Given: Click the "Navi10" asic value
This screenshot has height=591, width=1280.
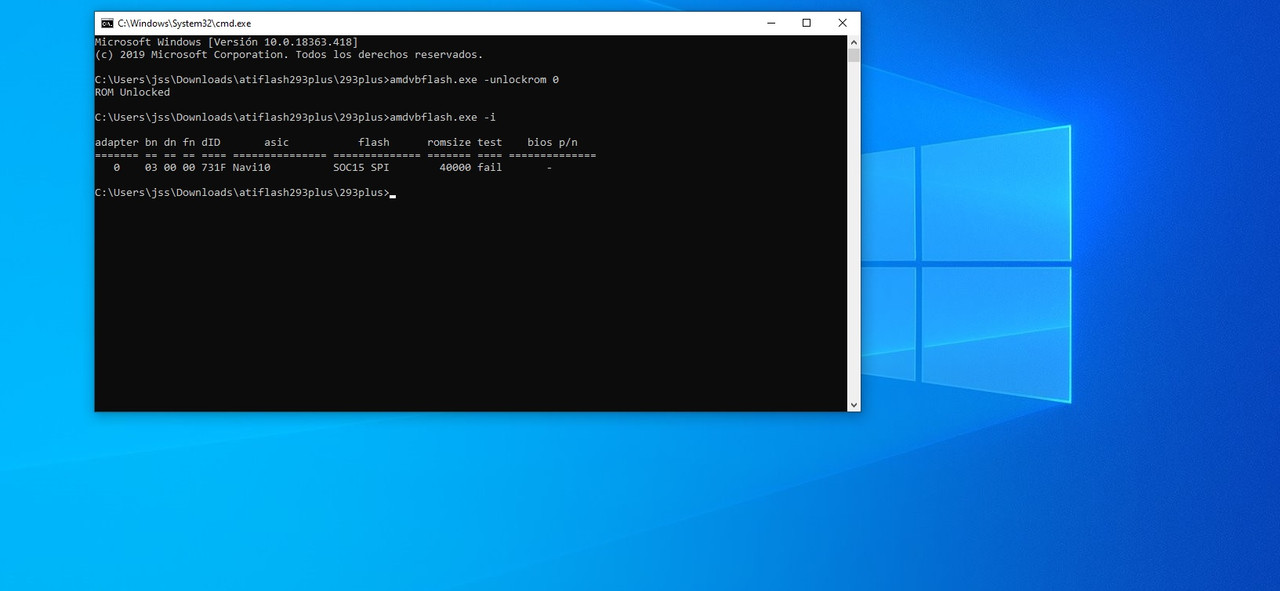Looking at the screenshot, I should tap(251, 167).
